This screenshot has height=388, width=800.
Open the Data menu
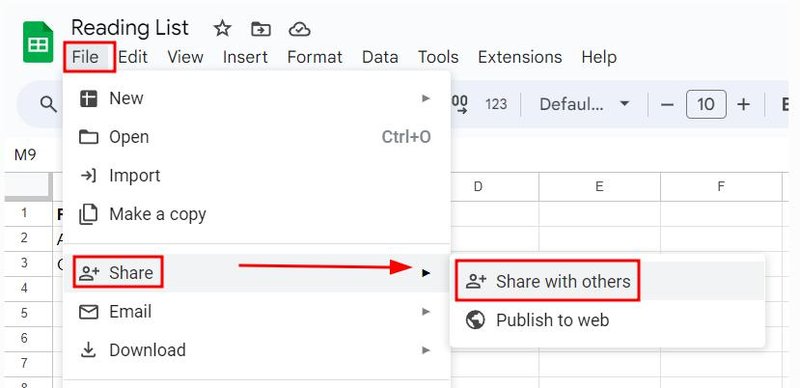pyautogui.click(x=380, y=57)
